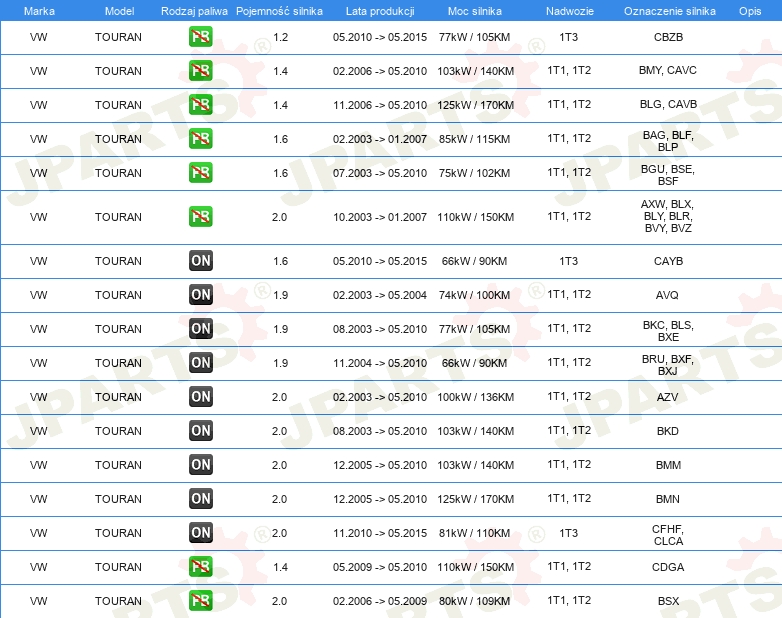Viewport: 782px width, 618px height.
Task: Click the Marka column header
Action: pos(39,11)
